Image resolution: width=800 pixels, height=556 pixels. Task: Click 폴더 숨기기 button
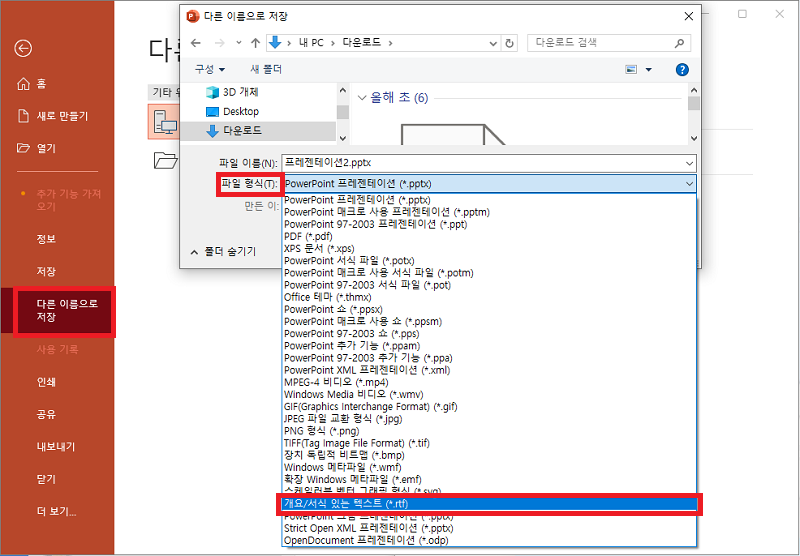coord(223,251)
